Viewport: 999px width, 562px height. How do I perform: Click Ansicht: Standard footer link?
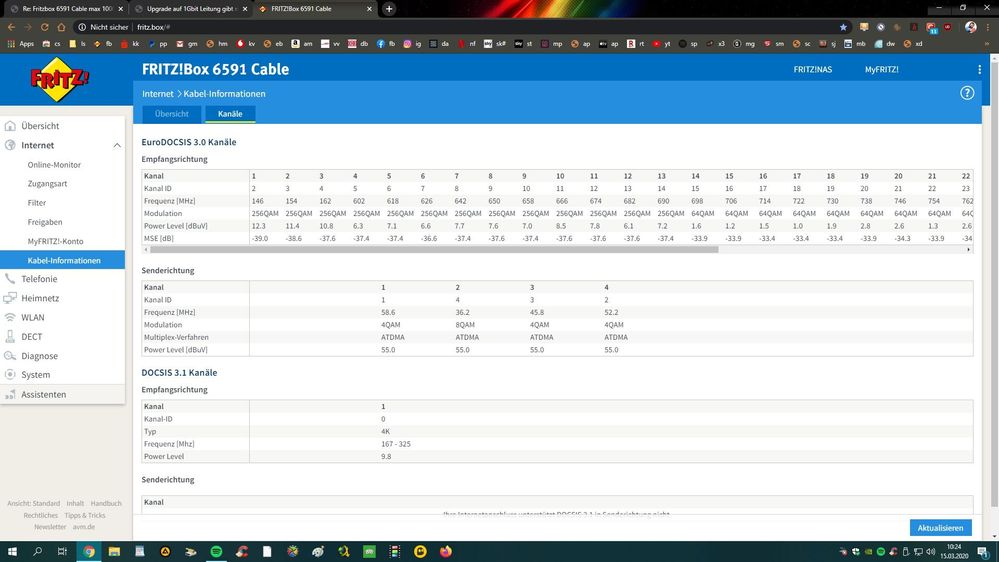pyautogui.click(x=33, y=503)
